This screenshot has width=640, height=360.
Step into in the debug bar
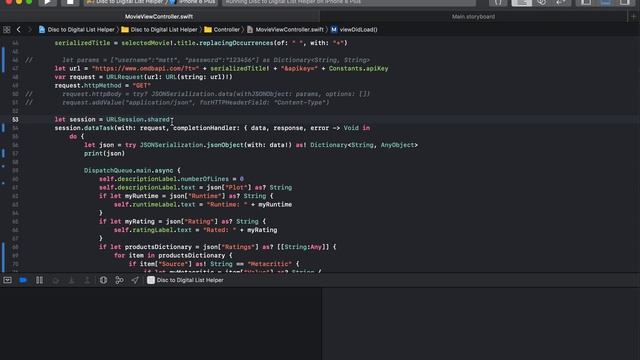[71, 280]
